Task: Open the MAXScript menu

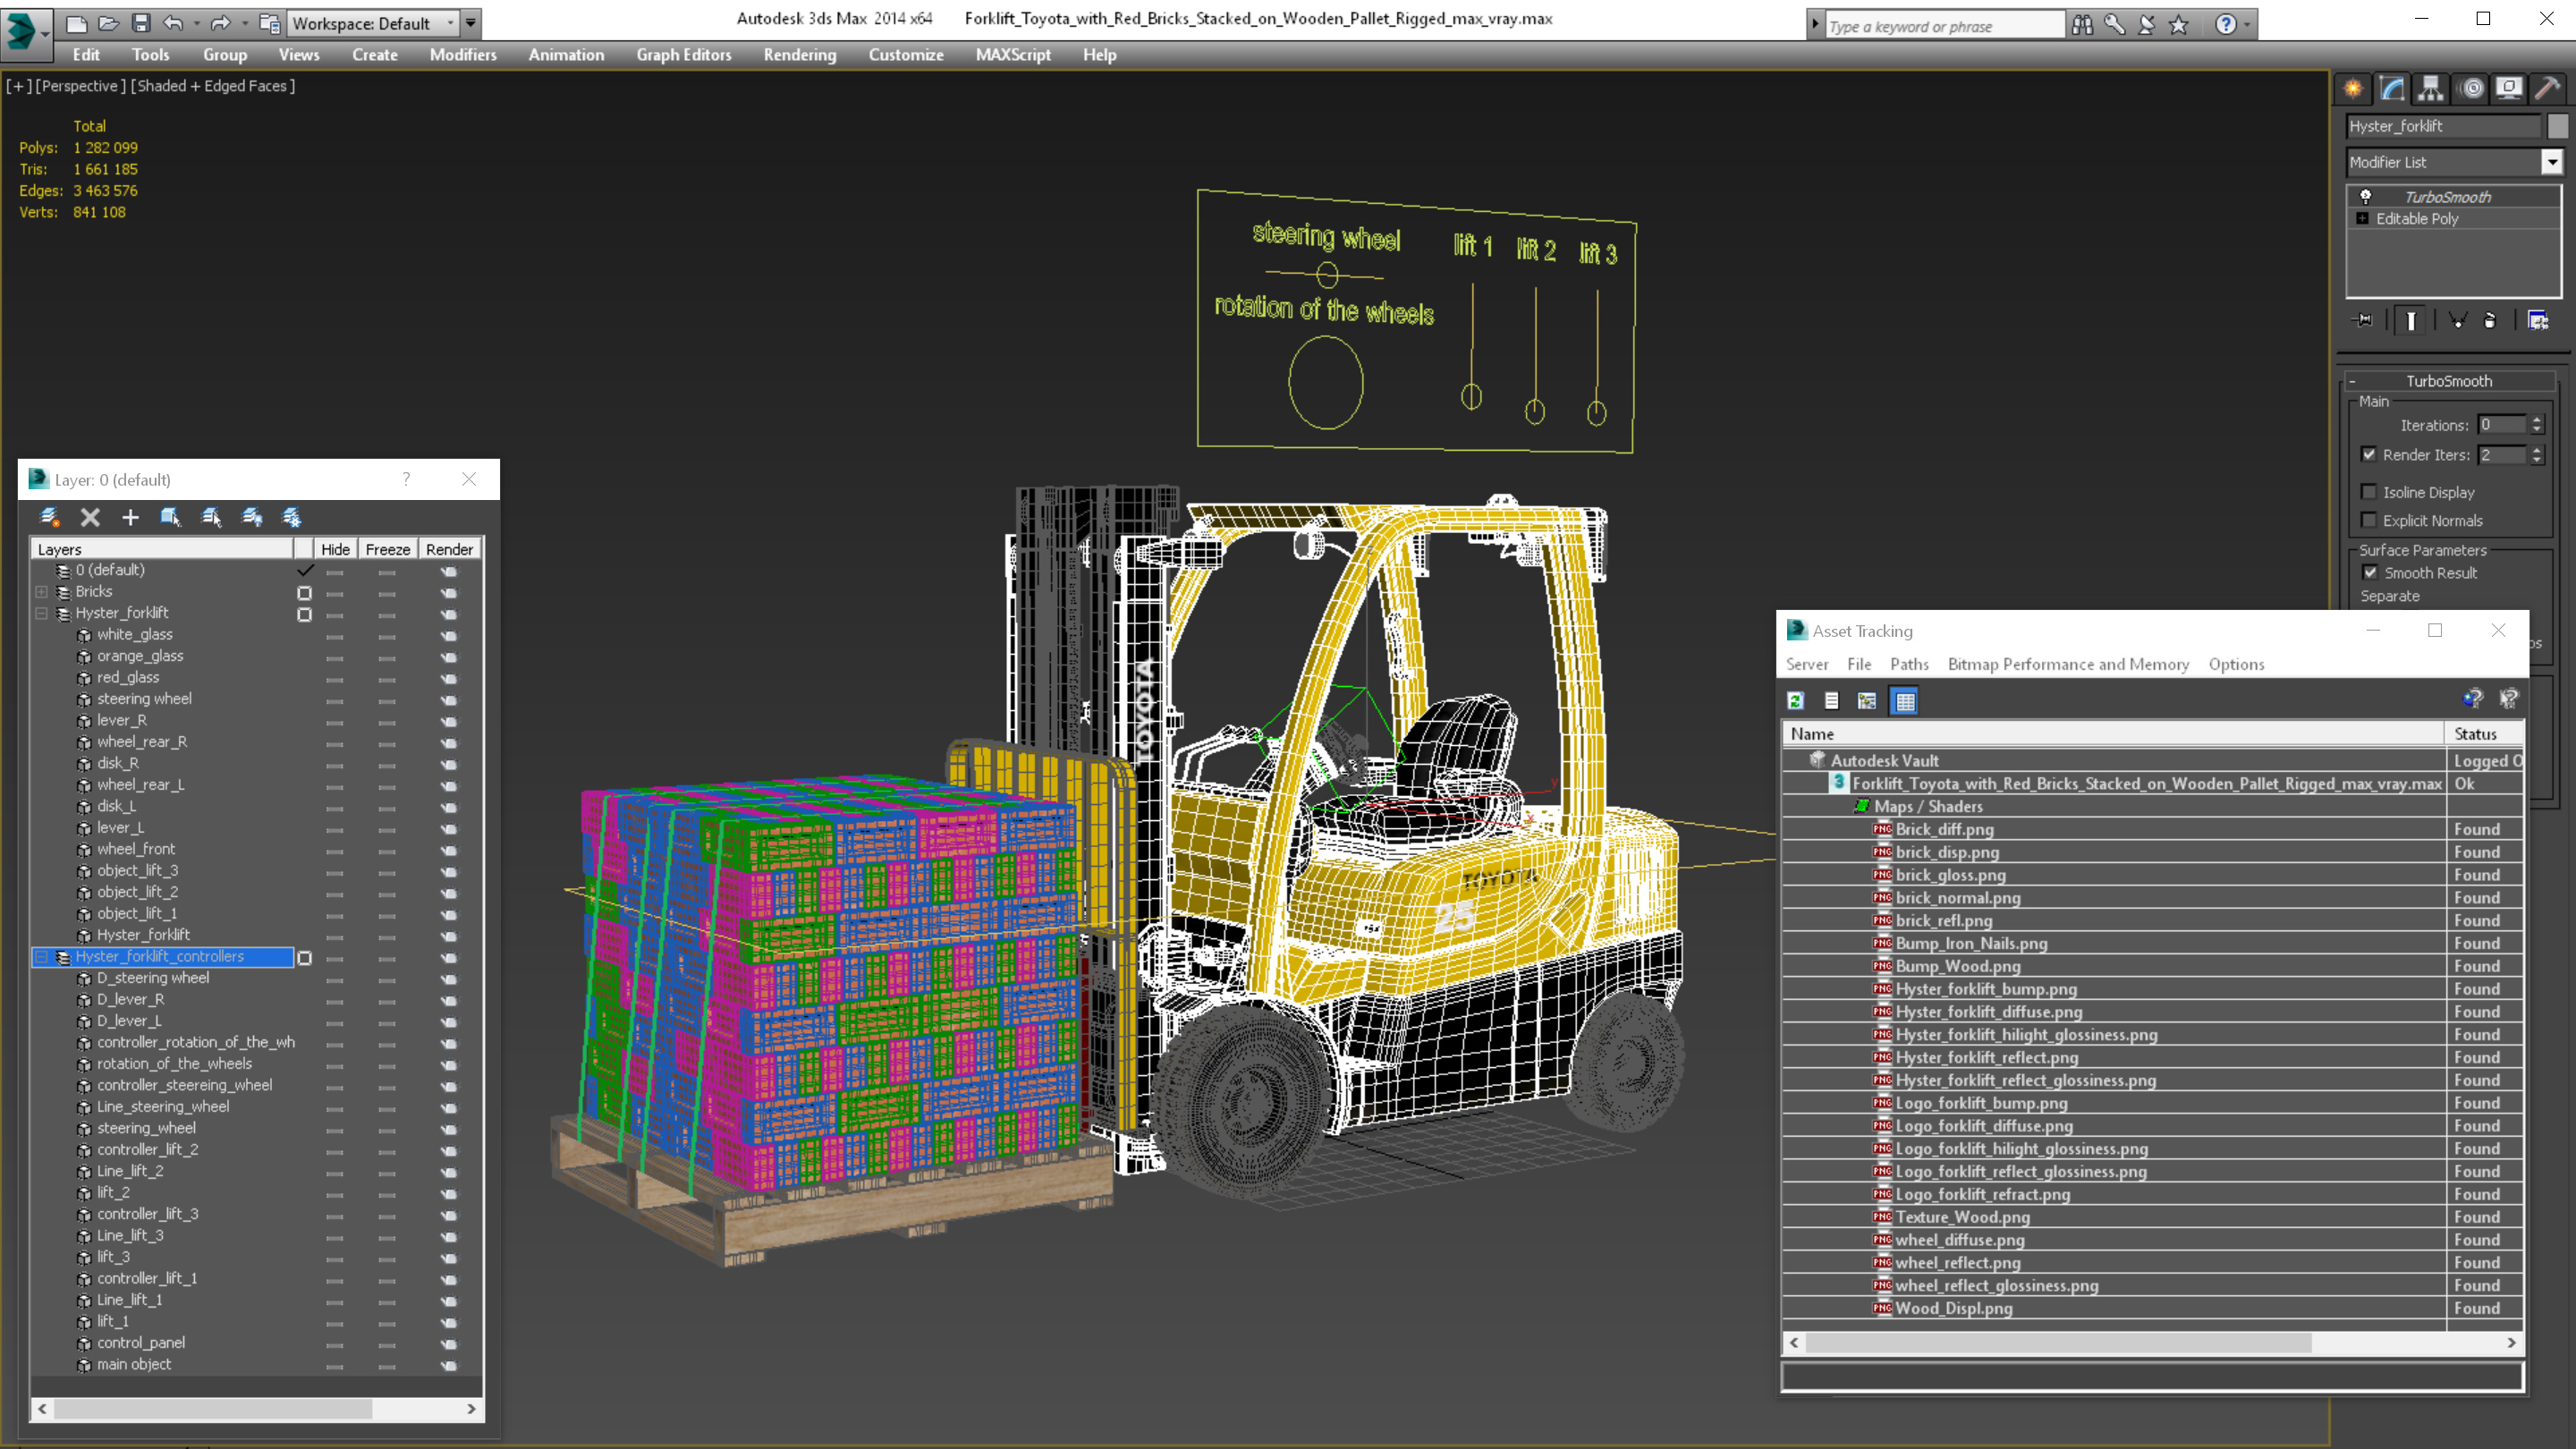Action: click(1013, 55)
